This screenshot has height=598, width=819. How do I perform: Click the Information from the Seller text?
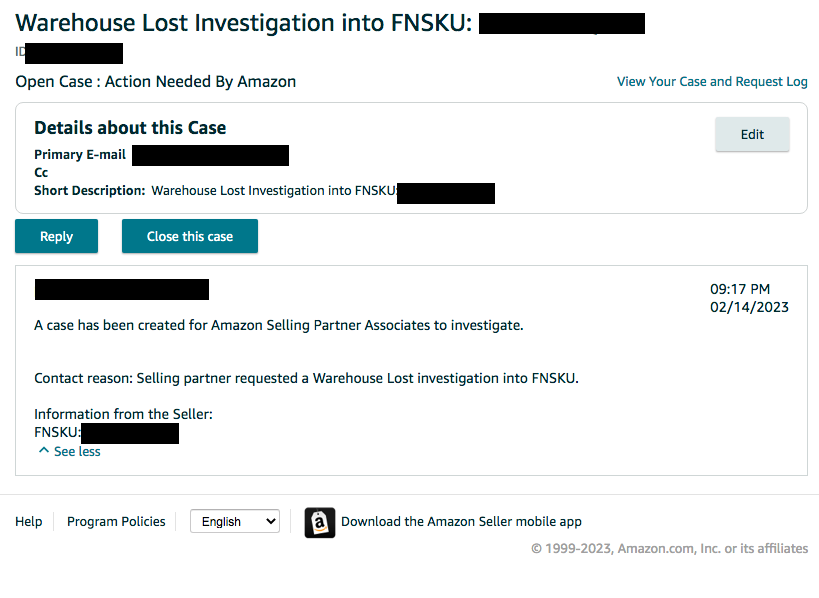(123, 414)
